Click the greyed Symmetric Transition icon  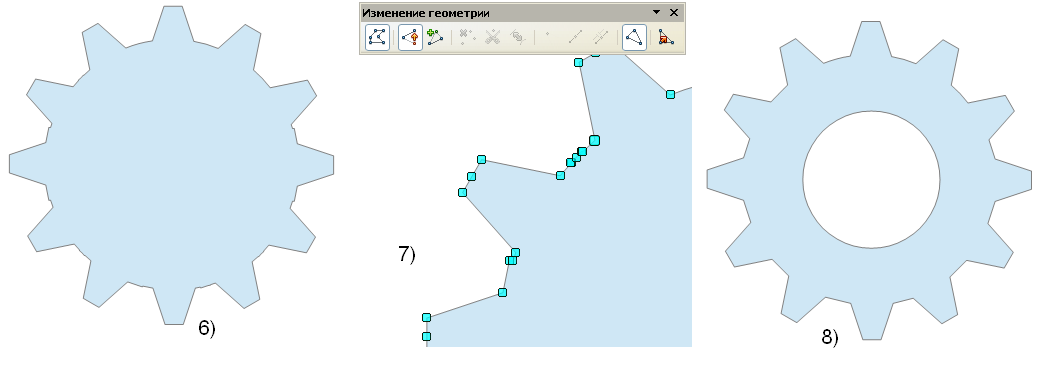tap(600, 37)
